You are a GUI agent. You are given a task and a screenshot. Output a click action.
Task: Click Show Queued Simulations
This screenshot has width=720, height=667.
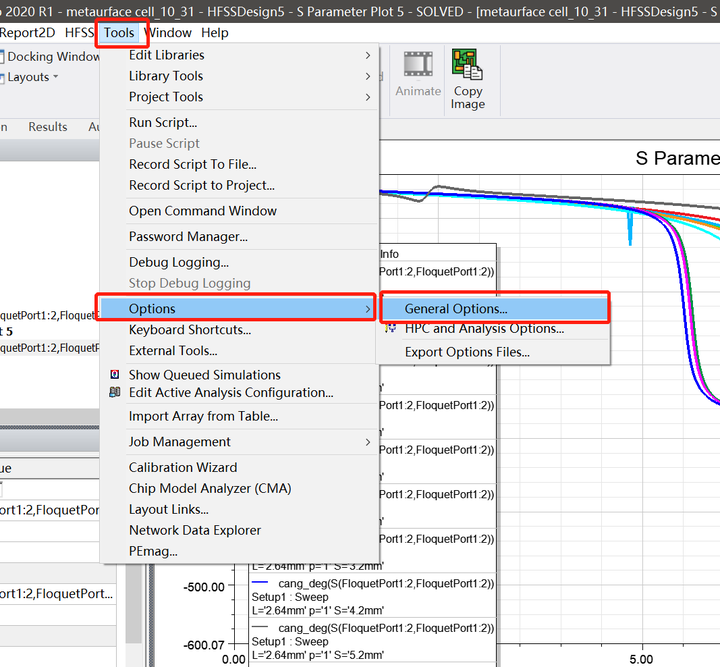[x=239, y=375]
